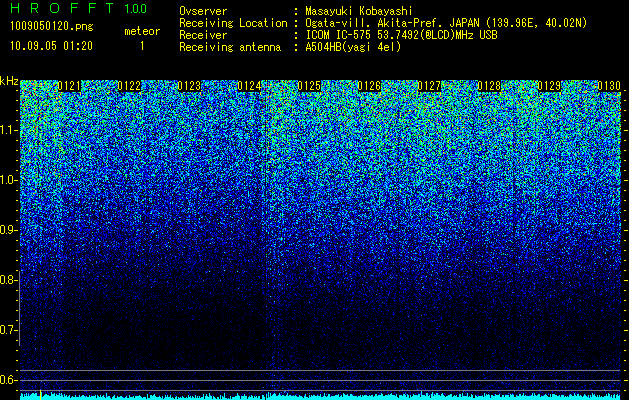Click the kHz axis unit label
The width and height of the screenshot is (629, 400).
coord(9,81)
